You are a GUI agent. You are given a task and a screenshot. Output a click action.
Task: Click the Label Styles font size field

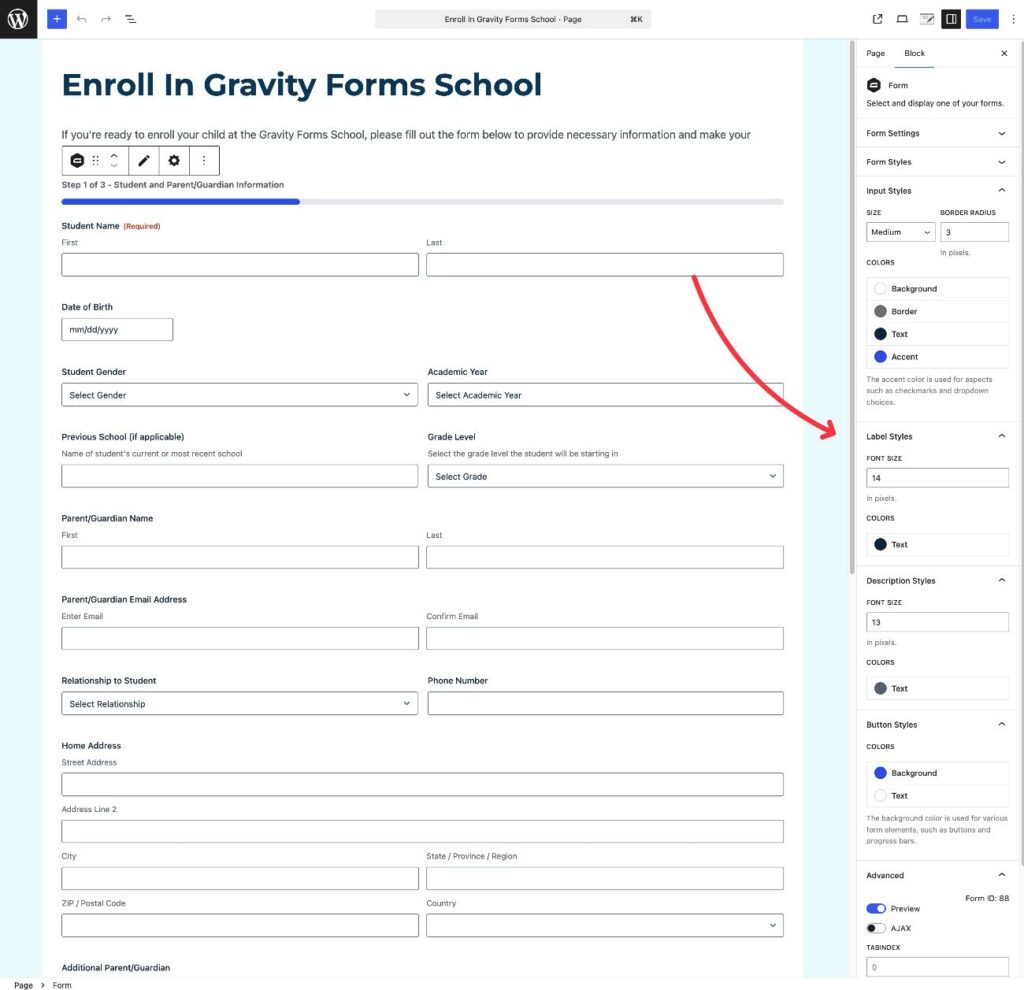pos(937,477)
